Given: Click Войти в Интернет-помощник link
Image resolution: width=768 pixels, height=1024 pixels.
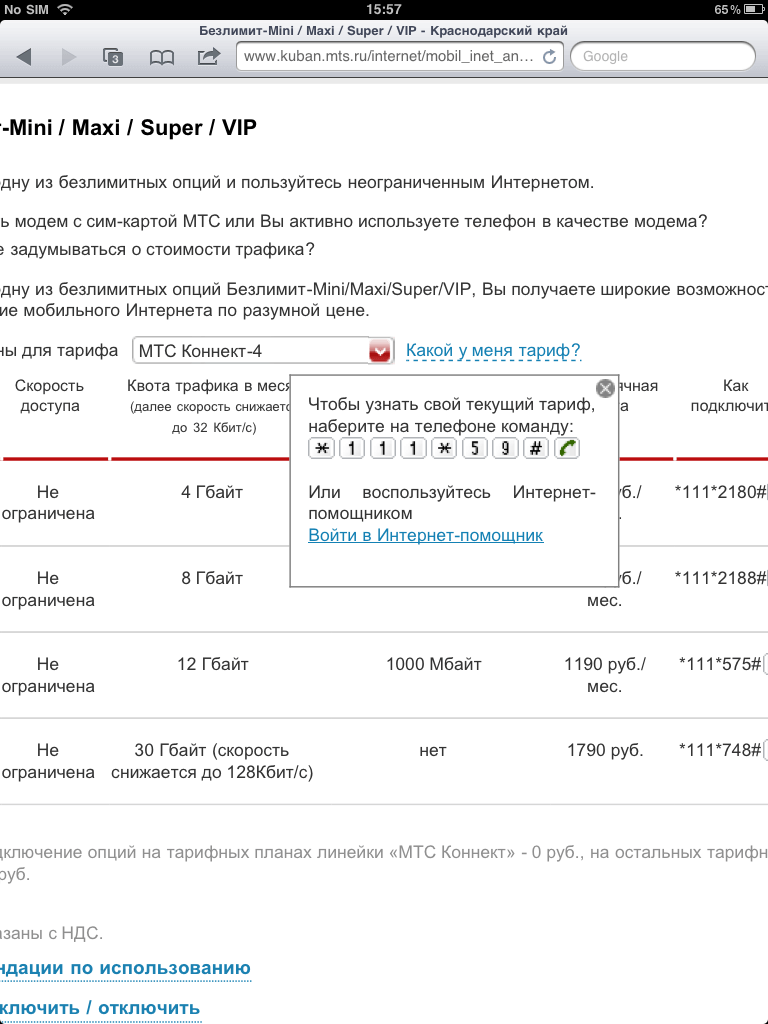Looking at the screenshot, I should coord(425,535).
